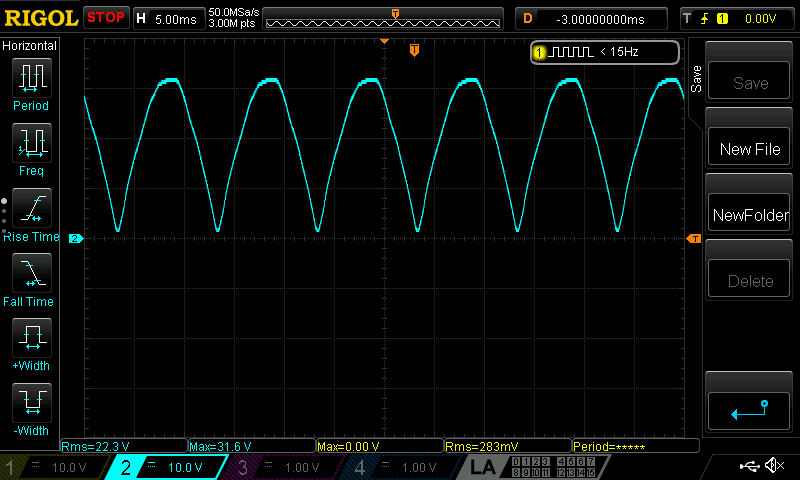Select the Channel 4 tab
Image resolution: width=800 pixels, height=480 pixels.
click(x=399, y=467)
